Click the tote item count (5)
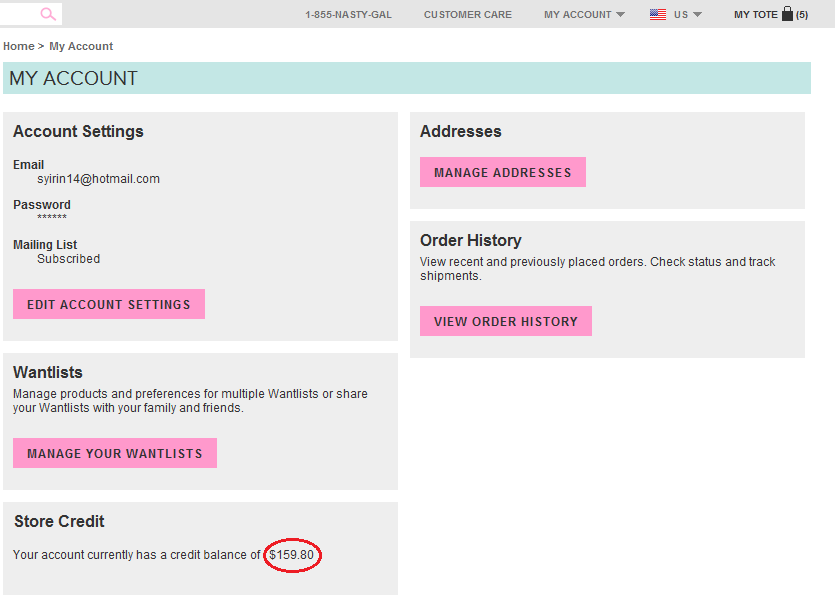Screen dimensions: 835x597 point(801,15)
